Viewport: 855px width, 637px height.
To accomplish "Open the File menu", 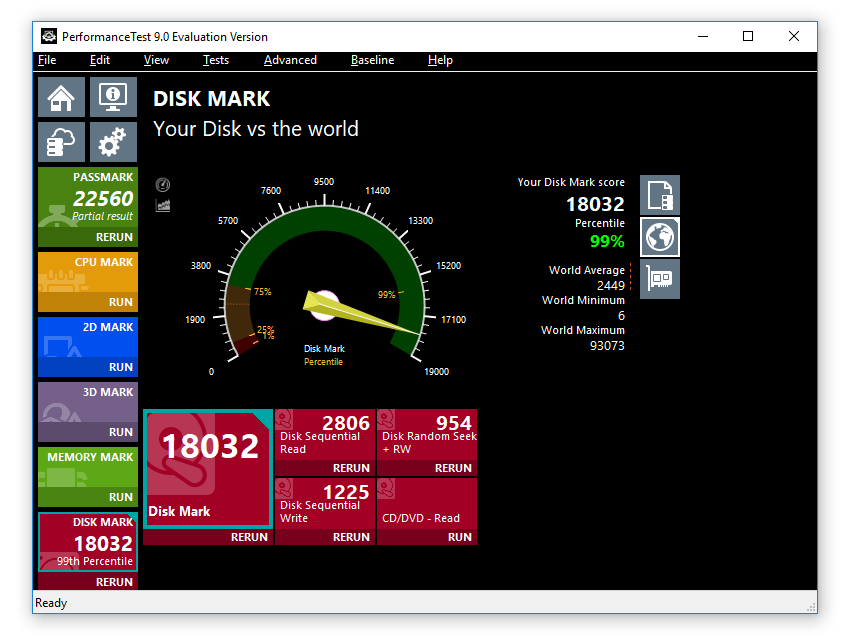I will tap(47, 60).
